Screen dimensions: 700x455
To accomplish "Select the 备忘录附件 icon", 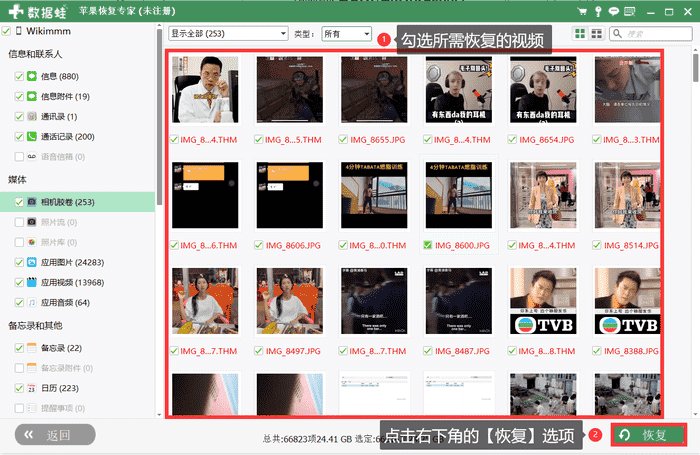I will 32,368.
